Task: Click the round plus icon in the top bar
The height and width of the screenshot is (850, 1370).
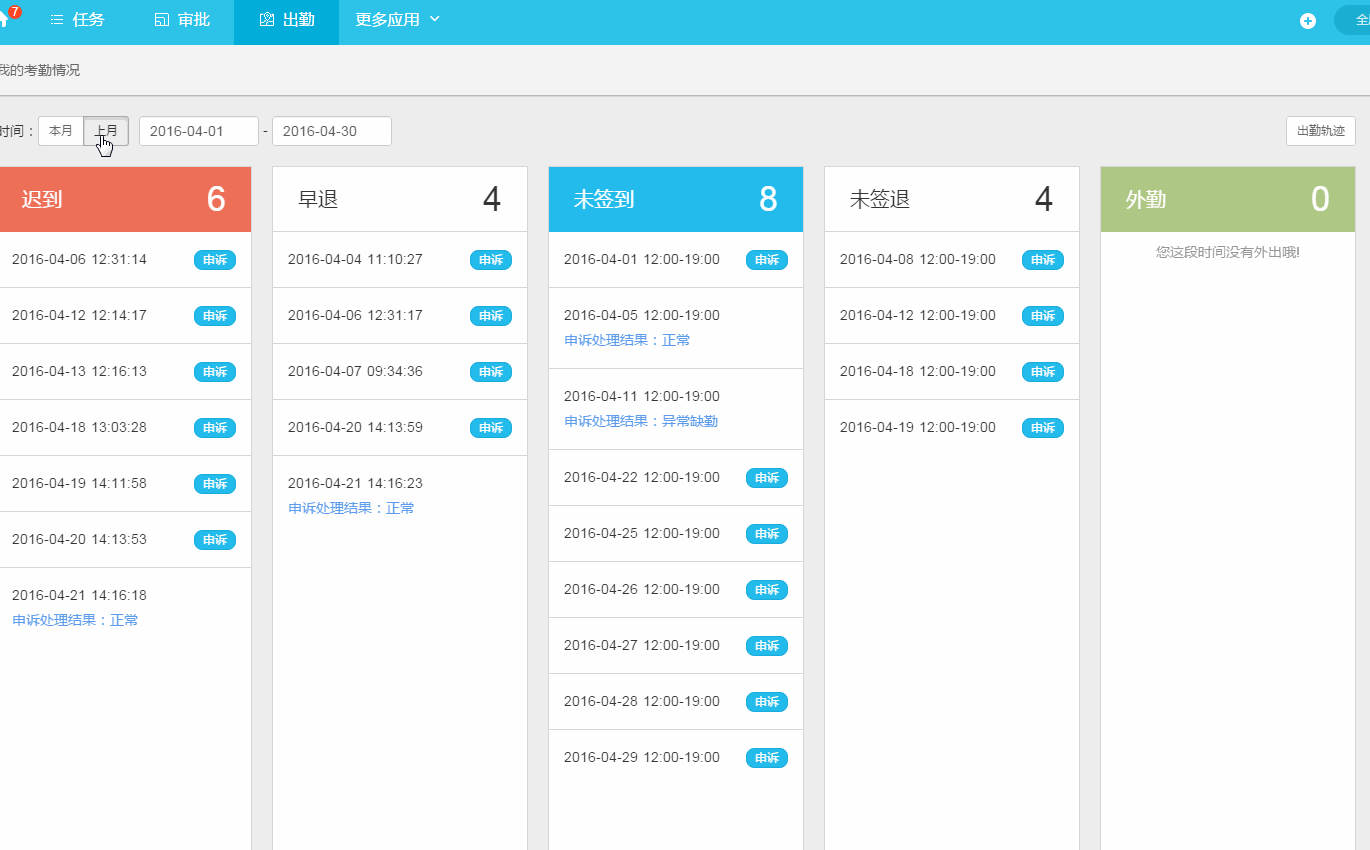Action: click(x=1307, y=21)
